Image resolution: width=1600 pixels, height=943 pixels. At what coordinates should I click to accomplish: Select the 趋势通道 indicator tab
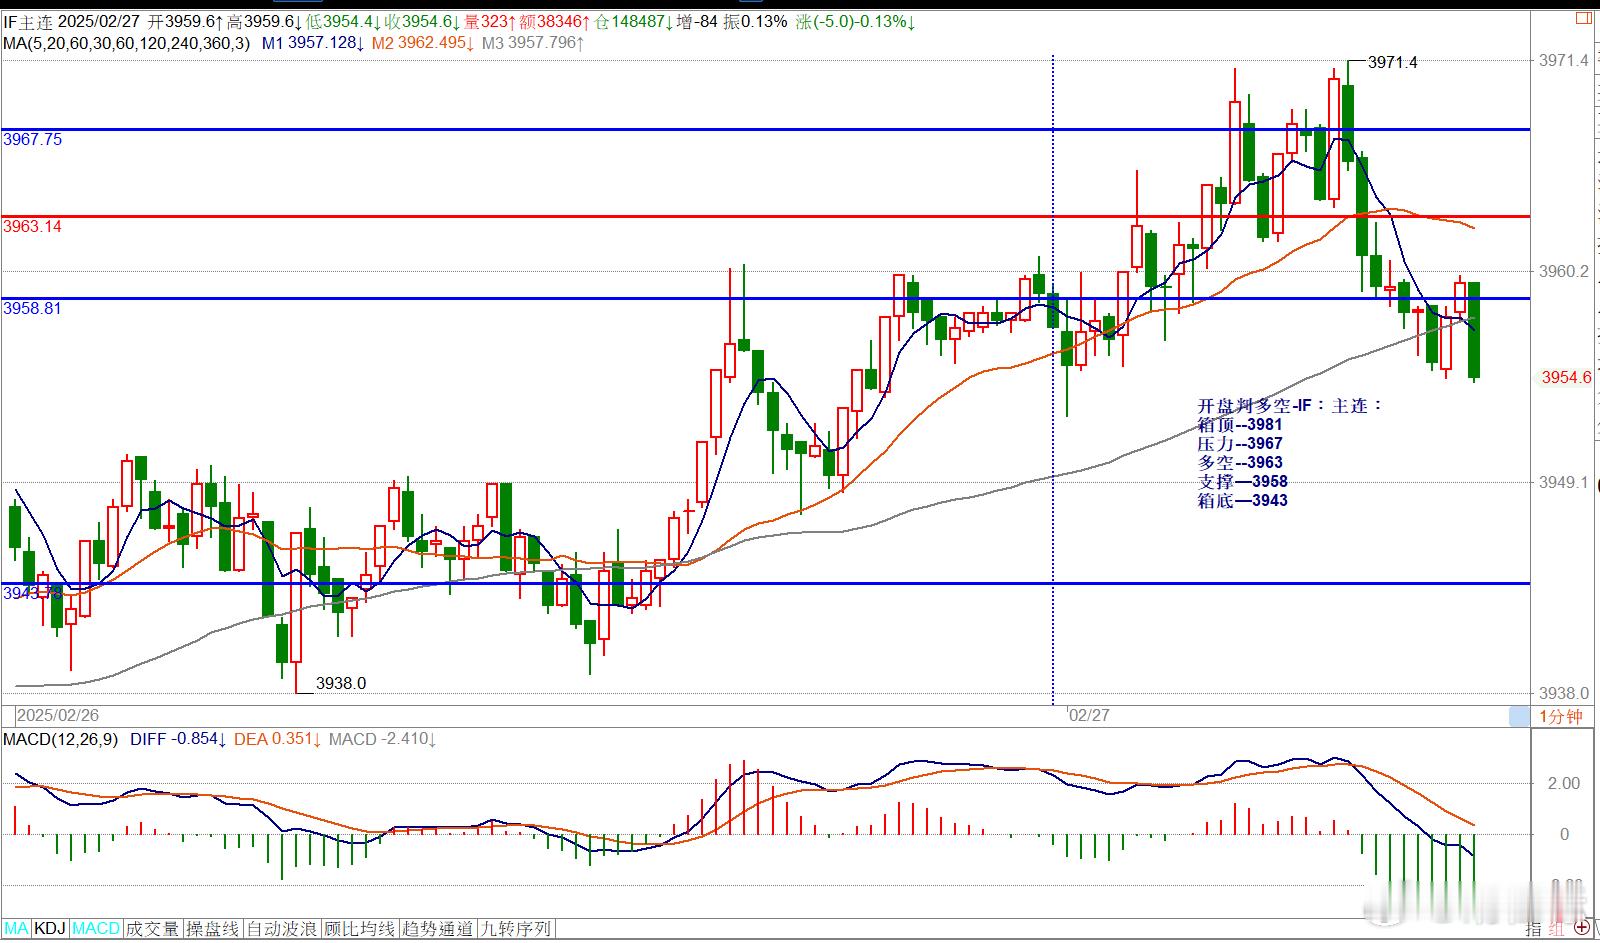point(438,929)
